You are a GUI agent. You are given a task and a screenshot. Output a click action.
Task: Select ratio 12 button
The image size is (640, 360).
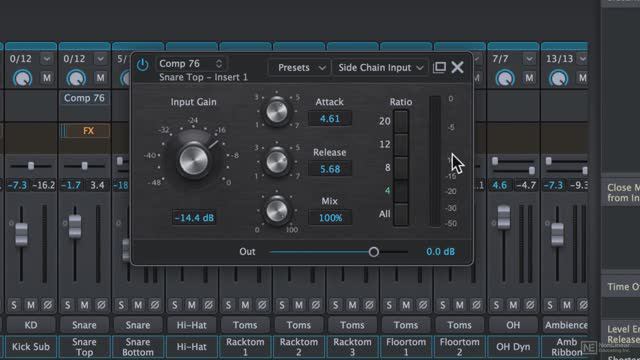[x=400, y=144]
